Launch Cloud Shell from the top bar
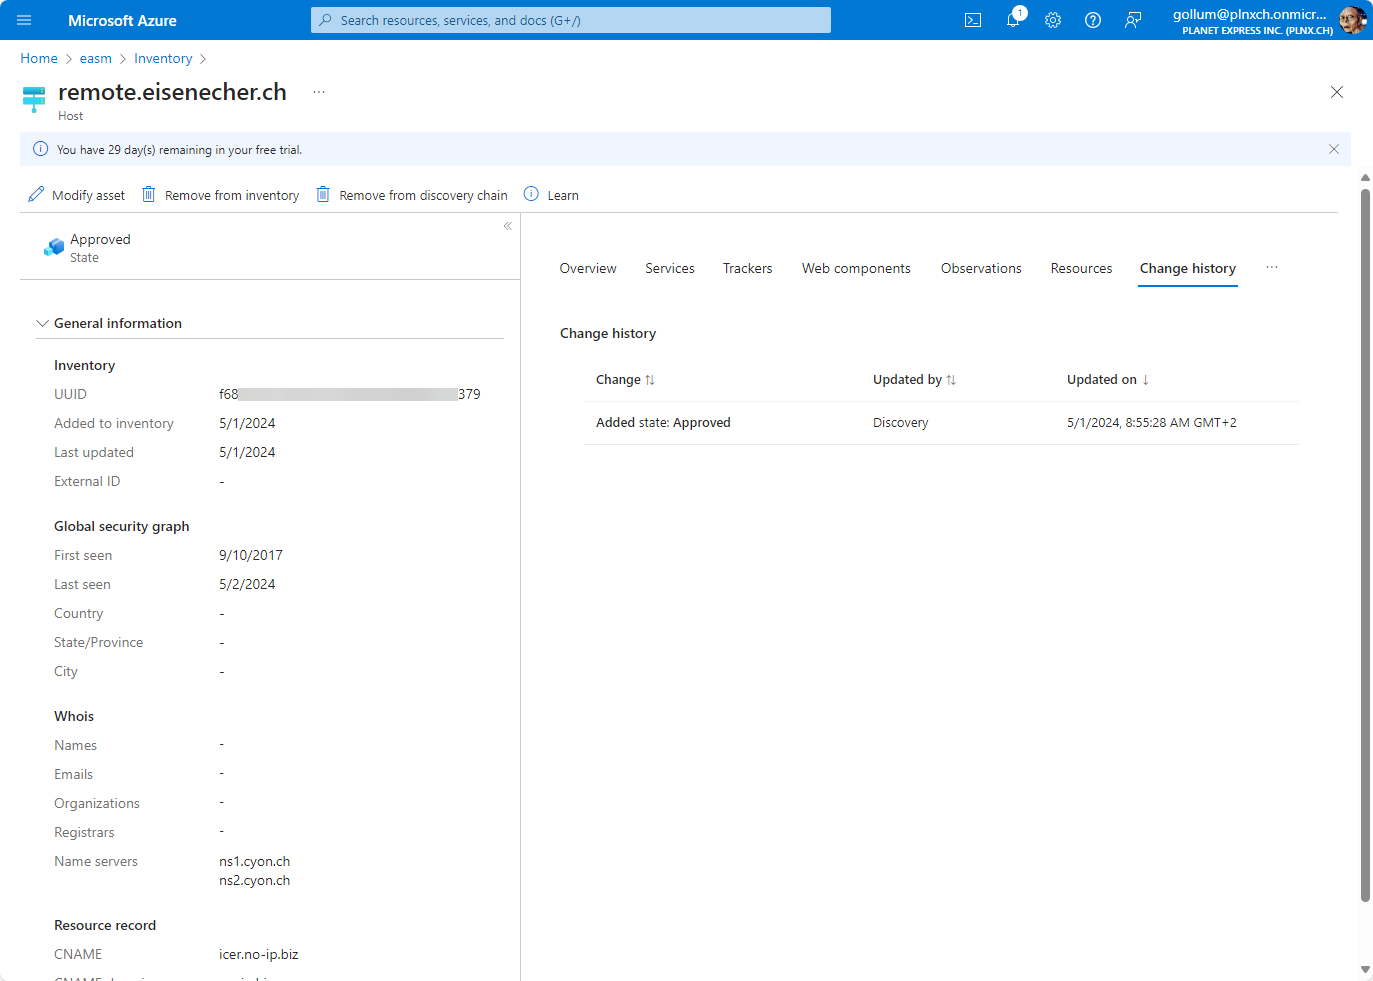This screenshot has width=1373, height=981. [972, 20]
